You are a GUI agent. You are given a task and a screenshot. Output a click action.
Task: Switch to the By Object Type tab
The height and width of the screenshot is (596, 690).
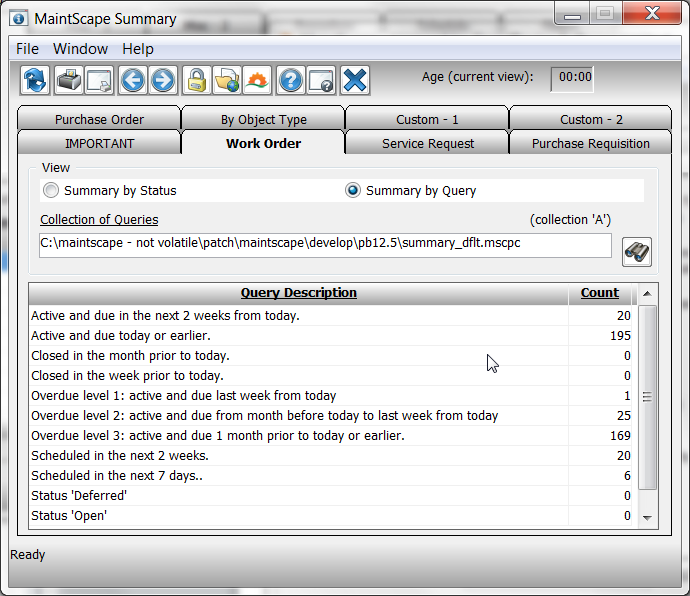(264, 119)
